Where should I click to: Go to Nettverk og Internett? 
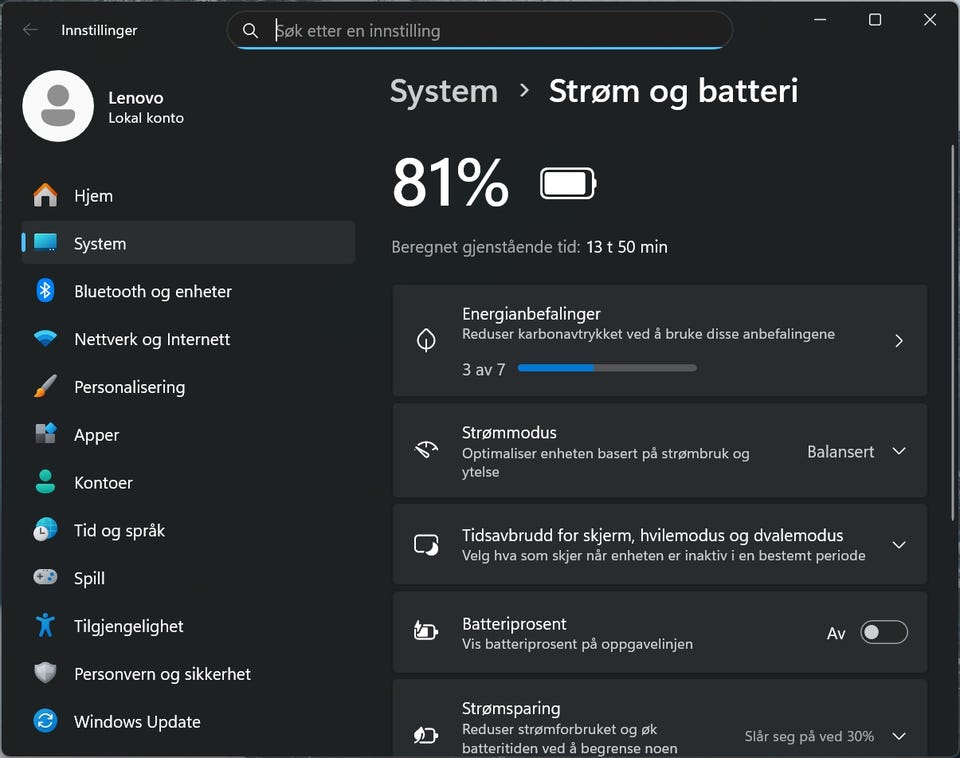[189, 339]
